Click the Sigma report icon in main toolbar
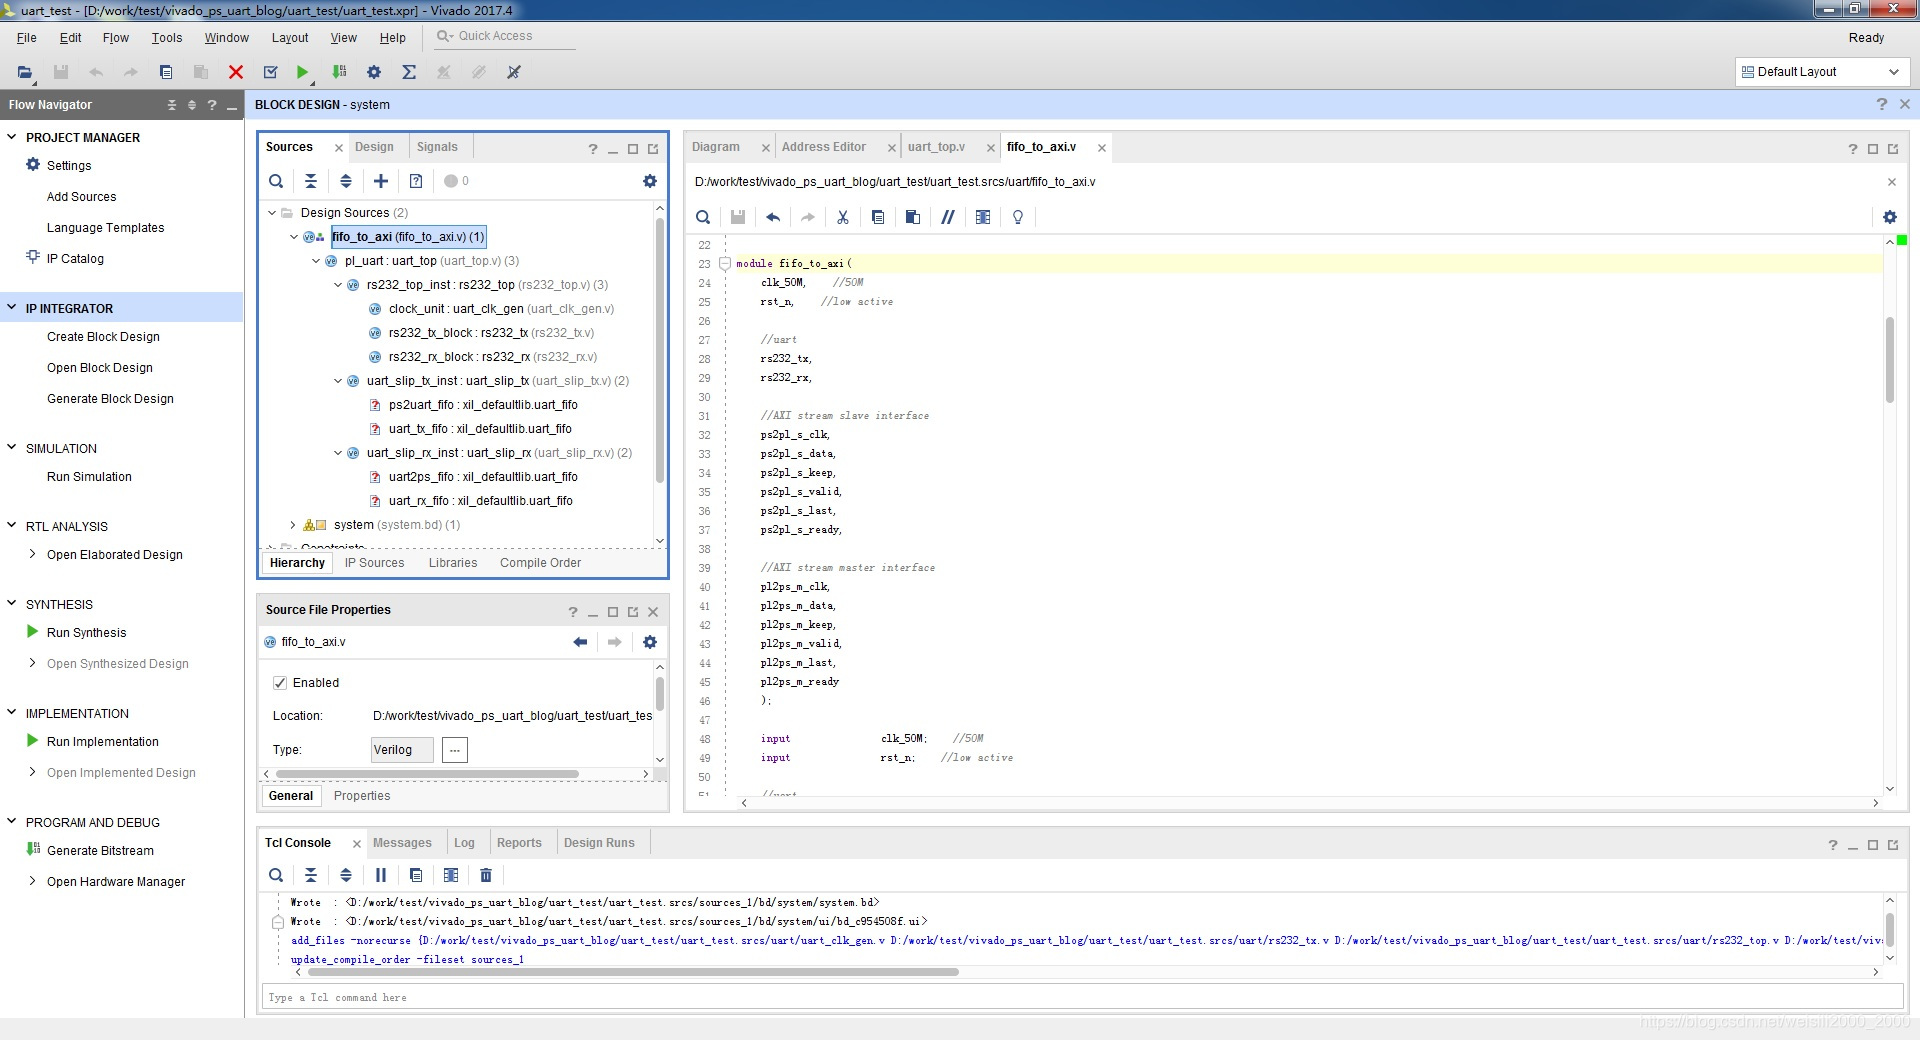 pos(409,72)
